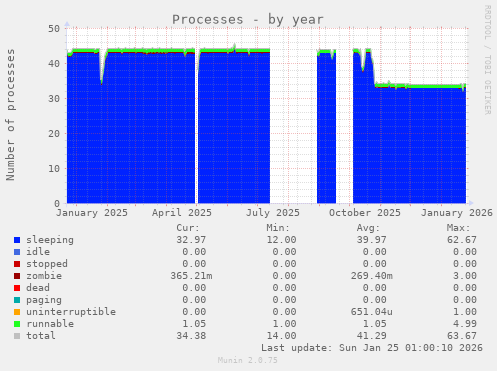The width and height of the screenshot is (497, 371).
Task: Click the 'January 2025' x-axis label
Action: (92, 213)
